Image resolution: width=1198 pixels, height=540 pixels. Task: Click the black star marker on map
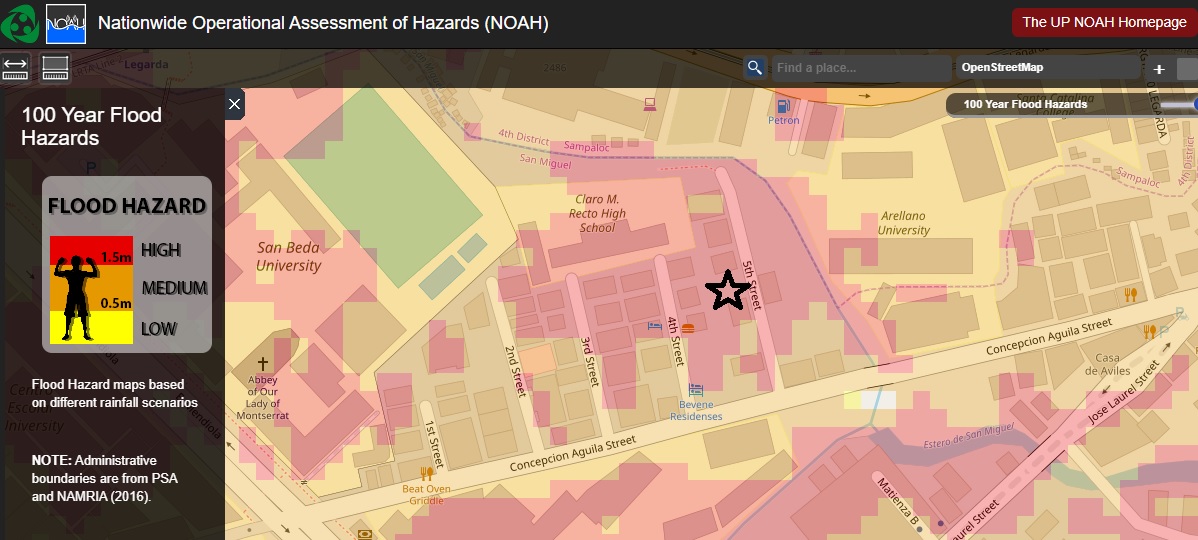tap(727, 290)
